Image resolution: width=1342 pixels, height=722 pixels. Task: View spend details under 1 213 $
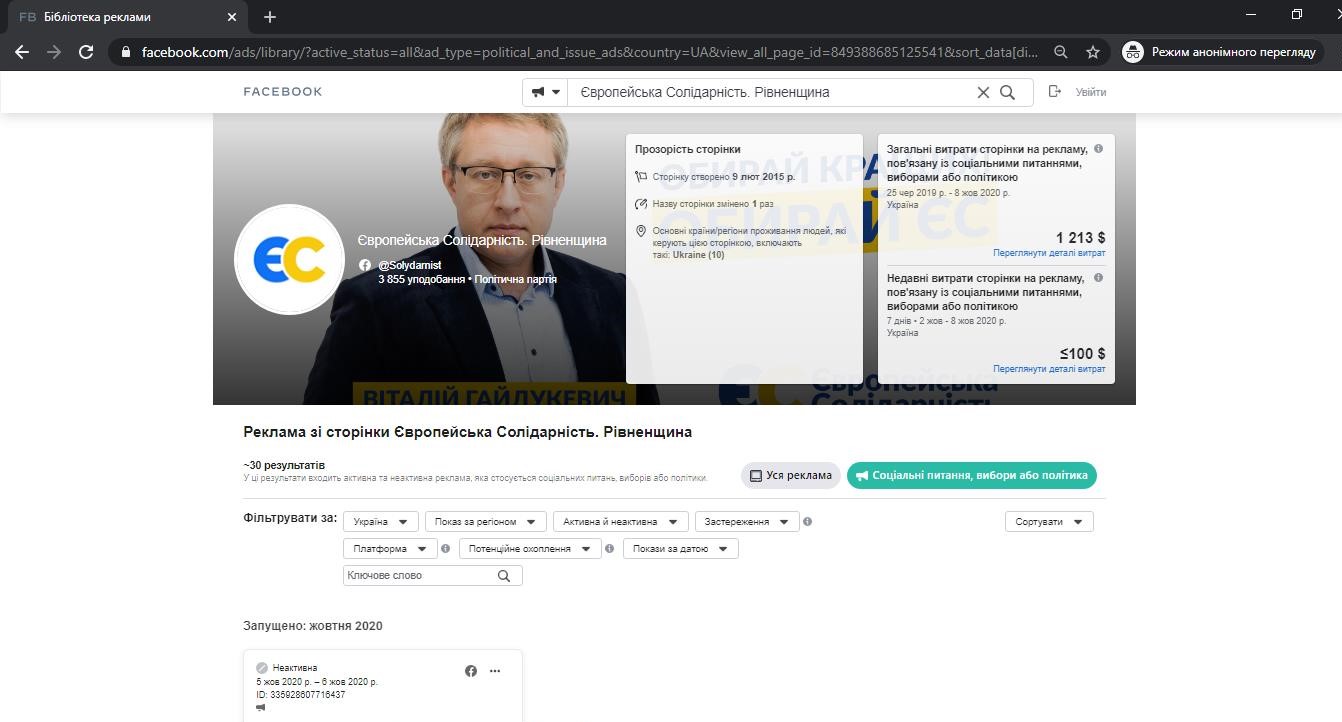(1049, 253)
